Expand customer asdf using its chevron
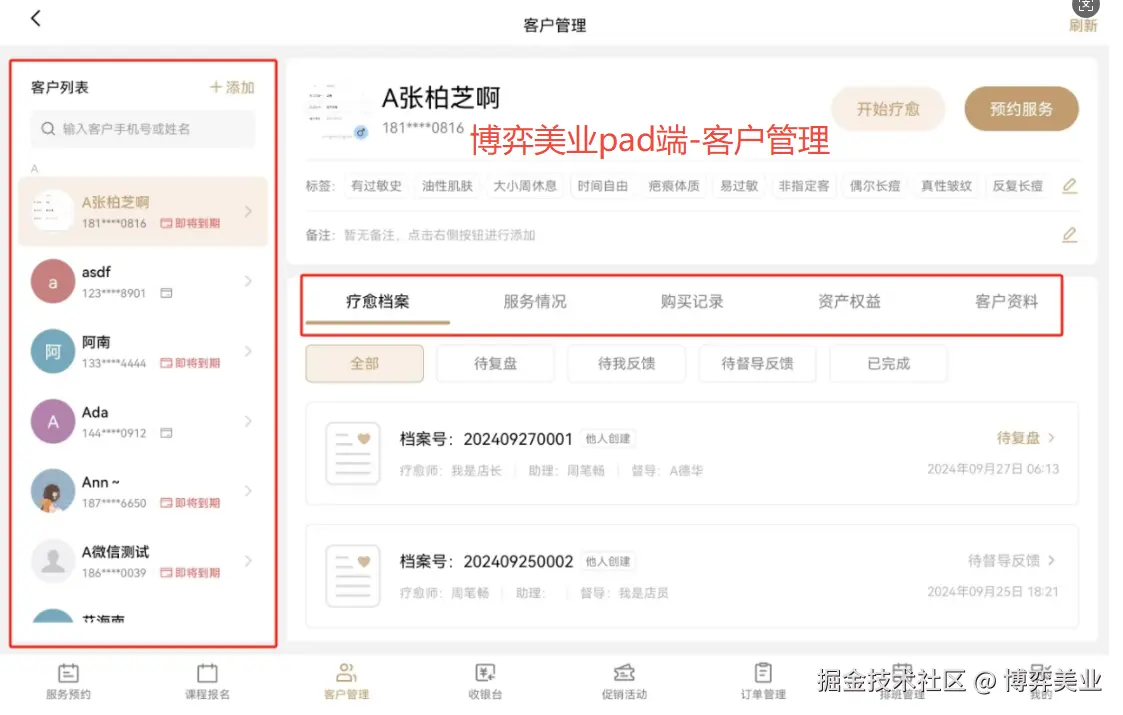Viewport: 1123px width, 715px height. (x=248, y=281)
